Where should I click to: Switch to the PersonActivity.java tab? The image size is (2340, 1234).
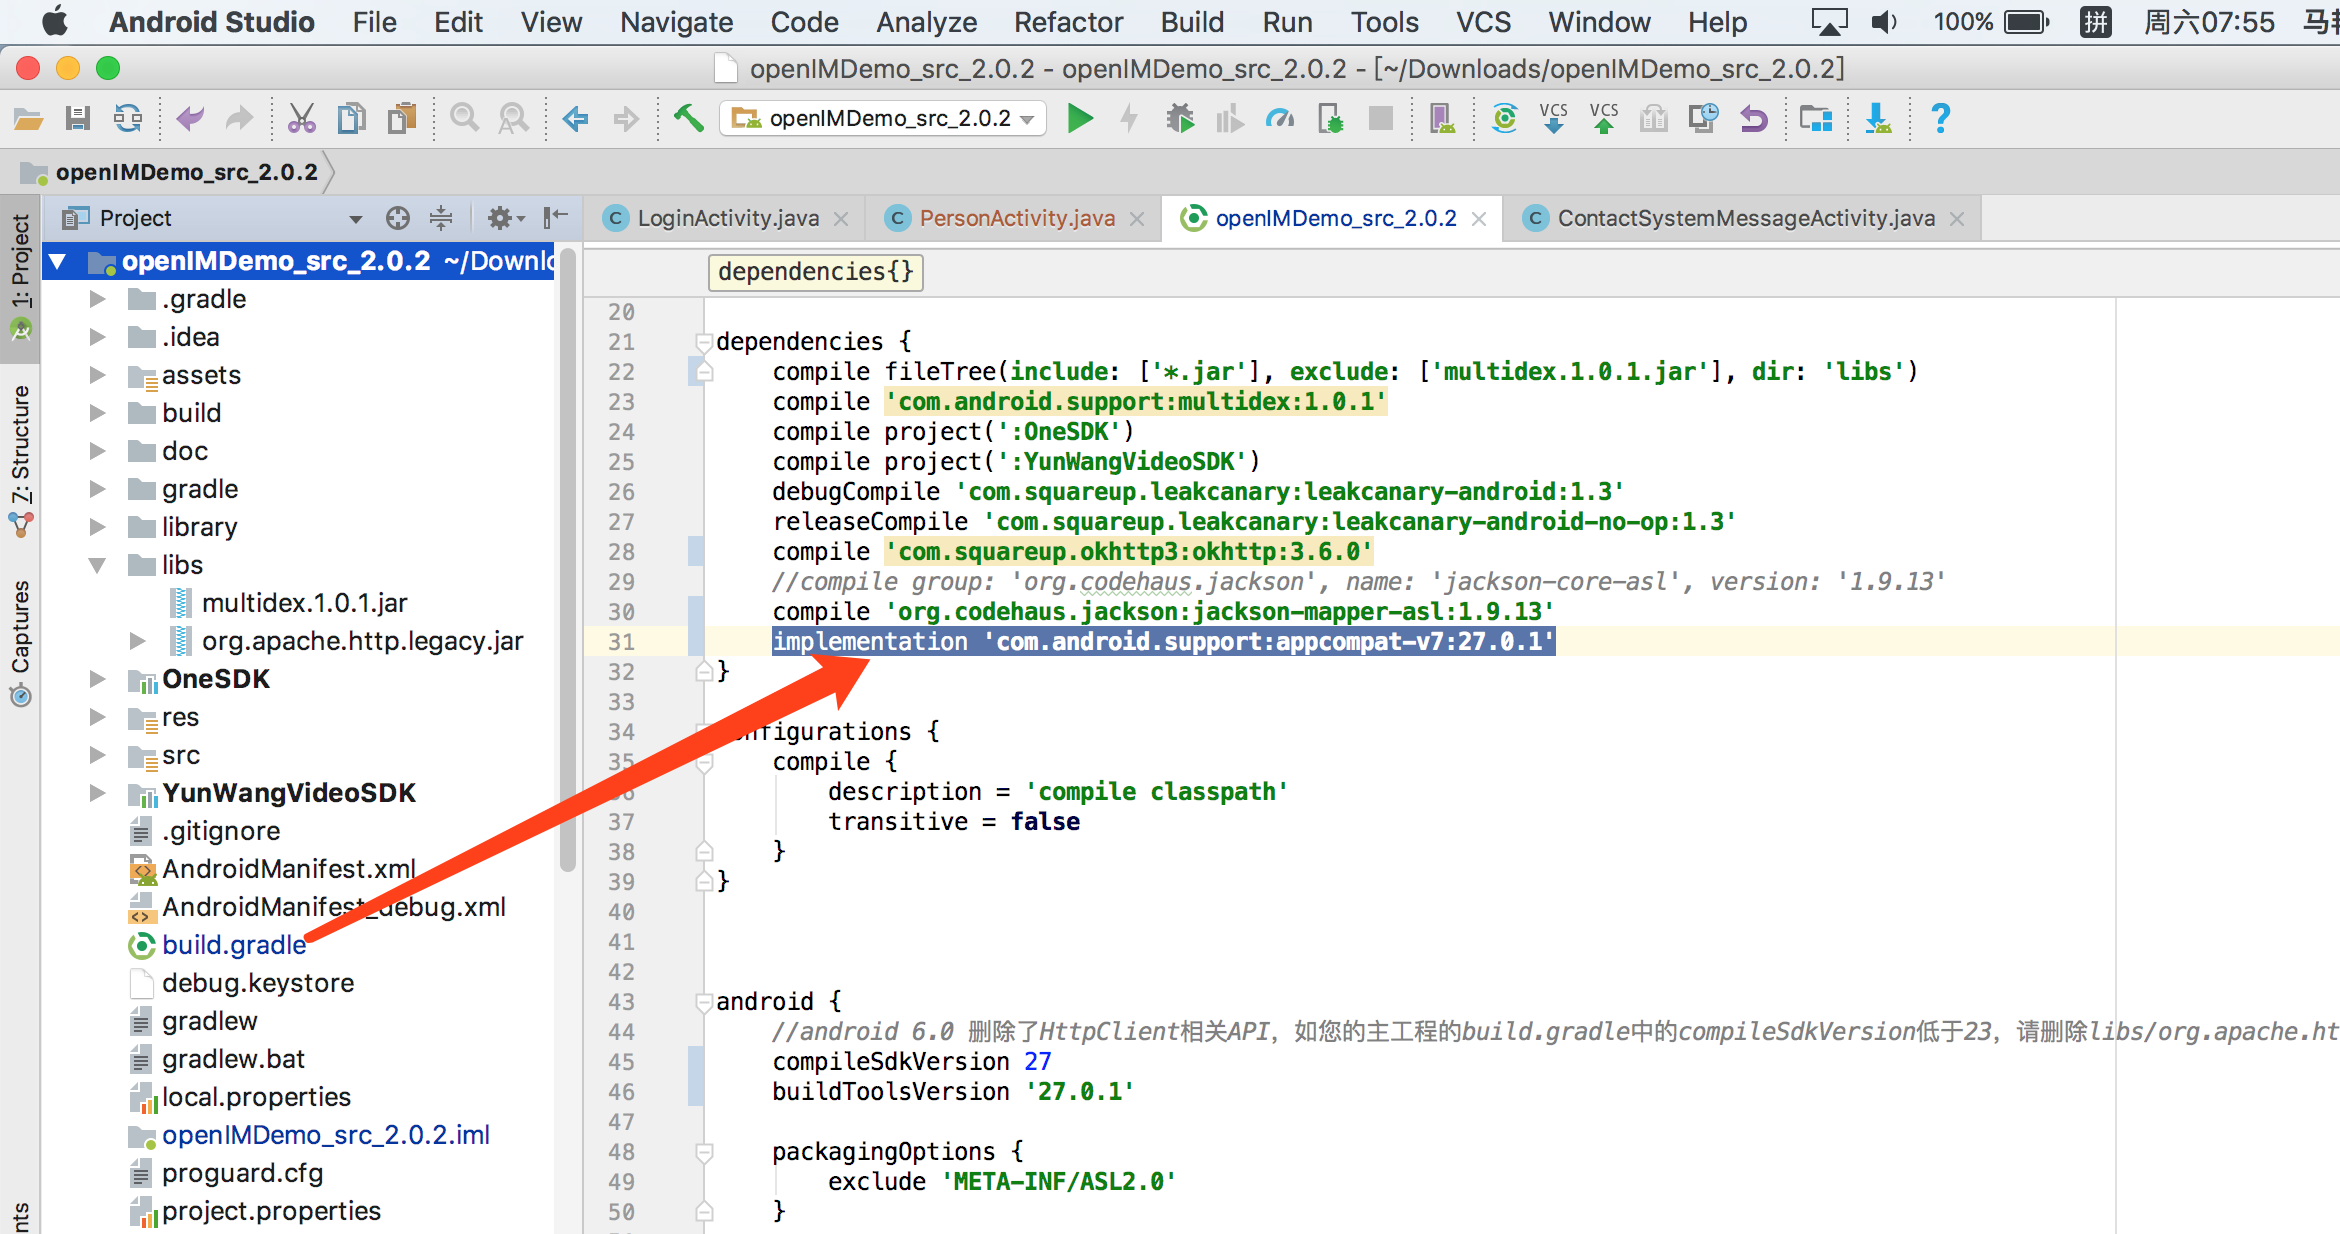pyautogui.click(x=1016, y=218)
